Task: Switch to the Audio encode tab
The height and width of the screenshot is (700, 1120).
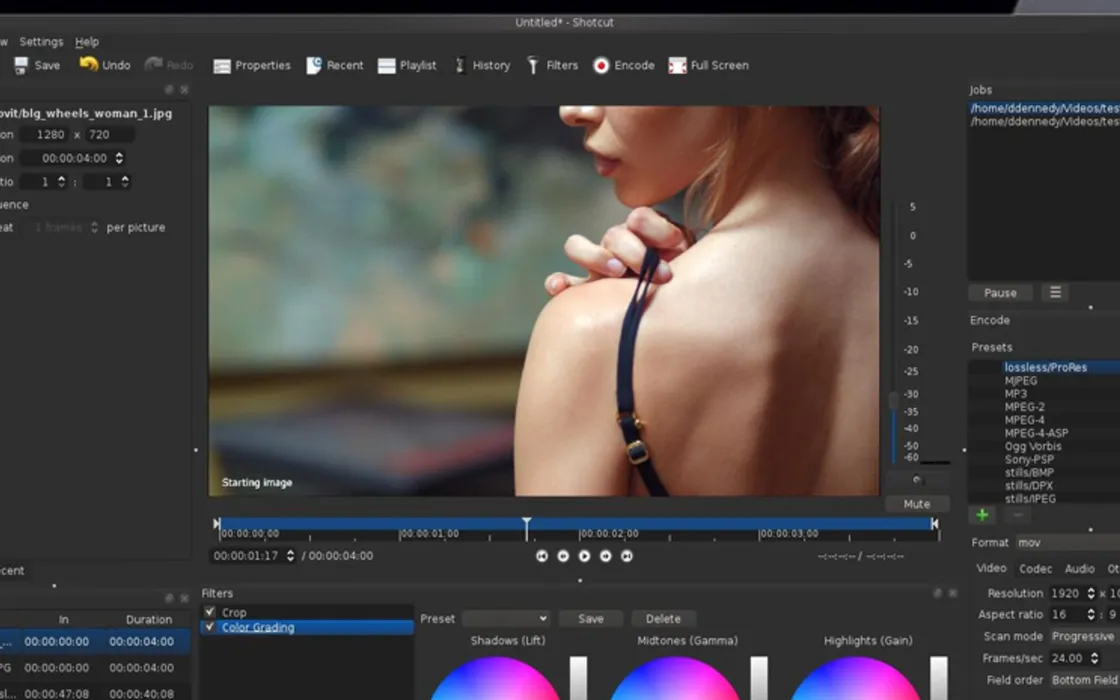Action: [x=1079, y=569]
